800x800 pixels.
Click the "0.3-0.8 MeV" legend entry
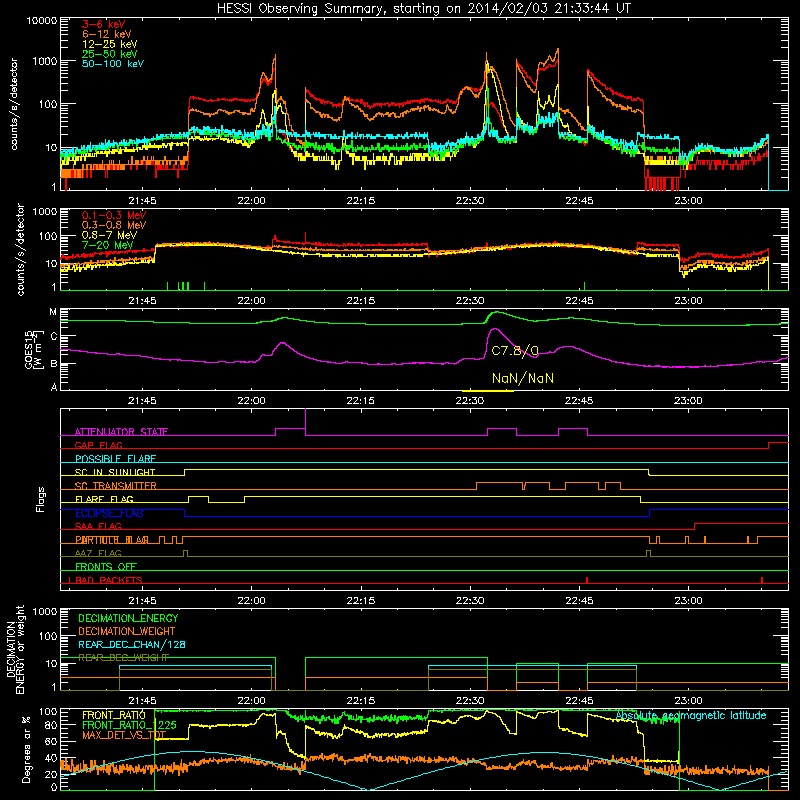pos(114,225)
